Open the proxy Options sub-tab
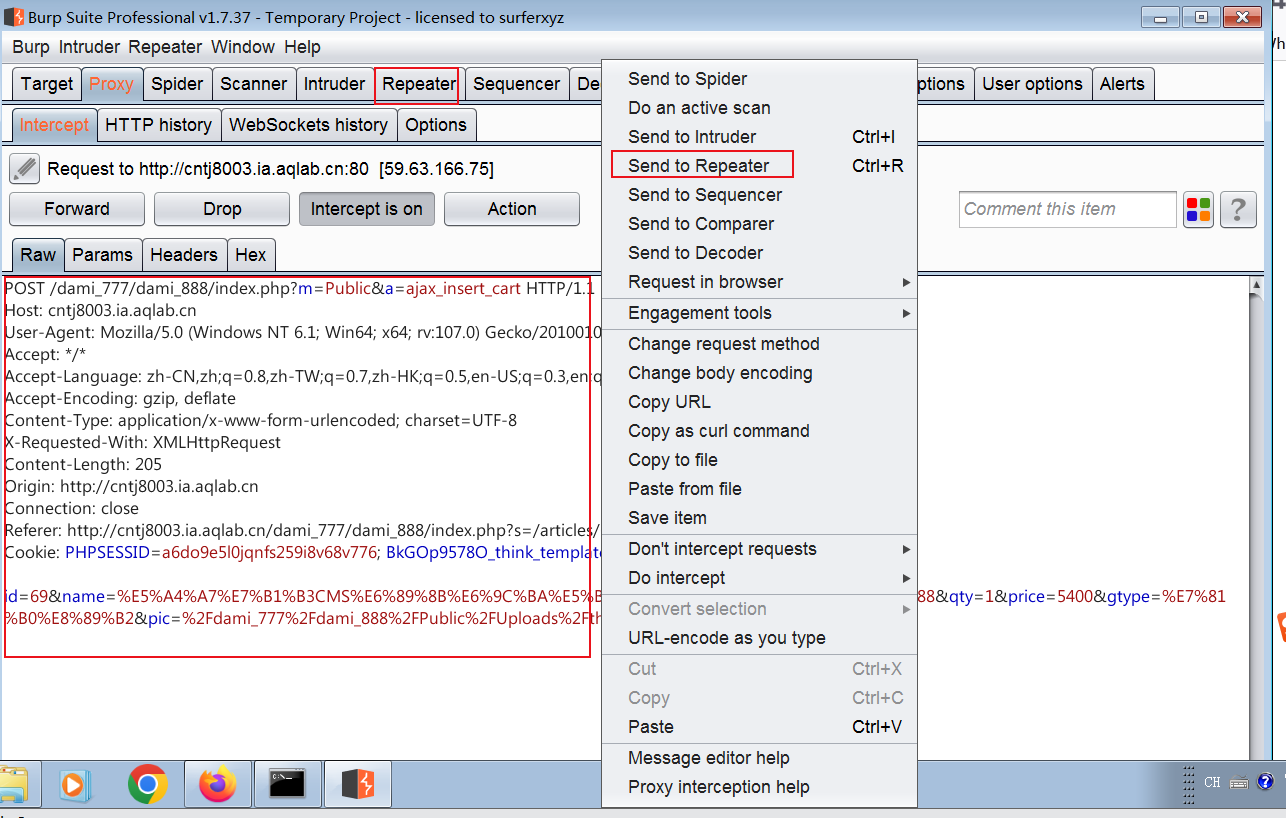1286x818 pixels. pyautogui.click(x=436, y=125)
